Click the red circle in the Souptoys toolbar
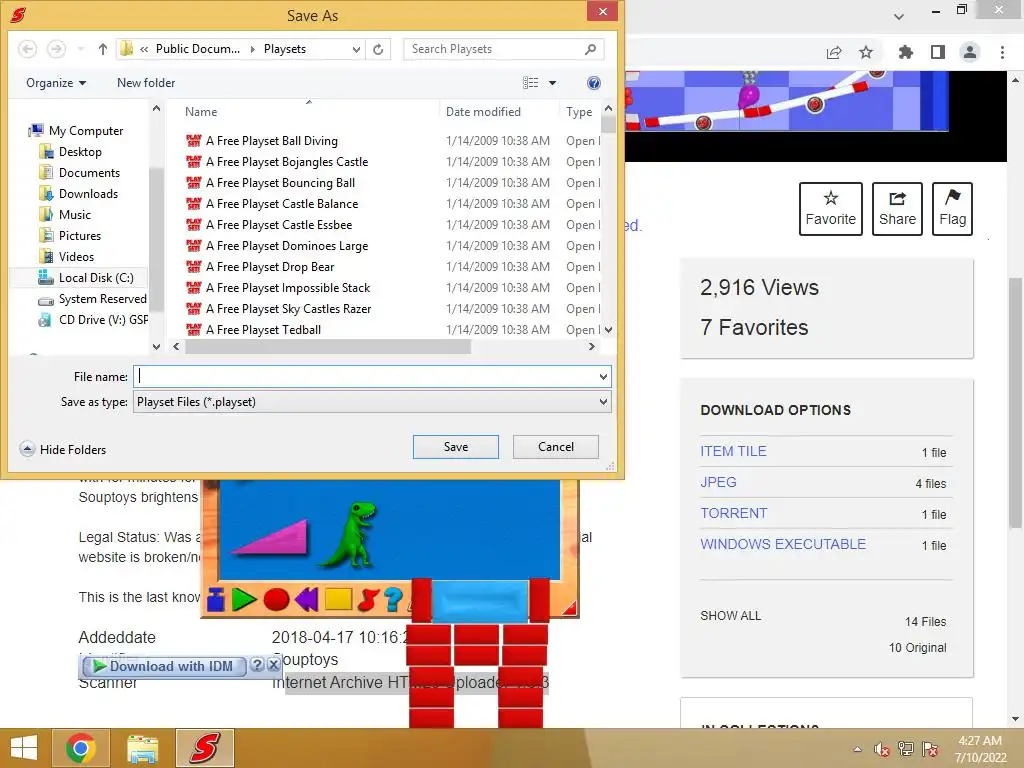The height and width of the screenshot is (768, 1024). [276, 599]
